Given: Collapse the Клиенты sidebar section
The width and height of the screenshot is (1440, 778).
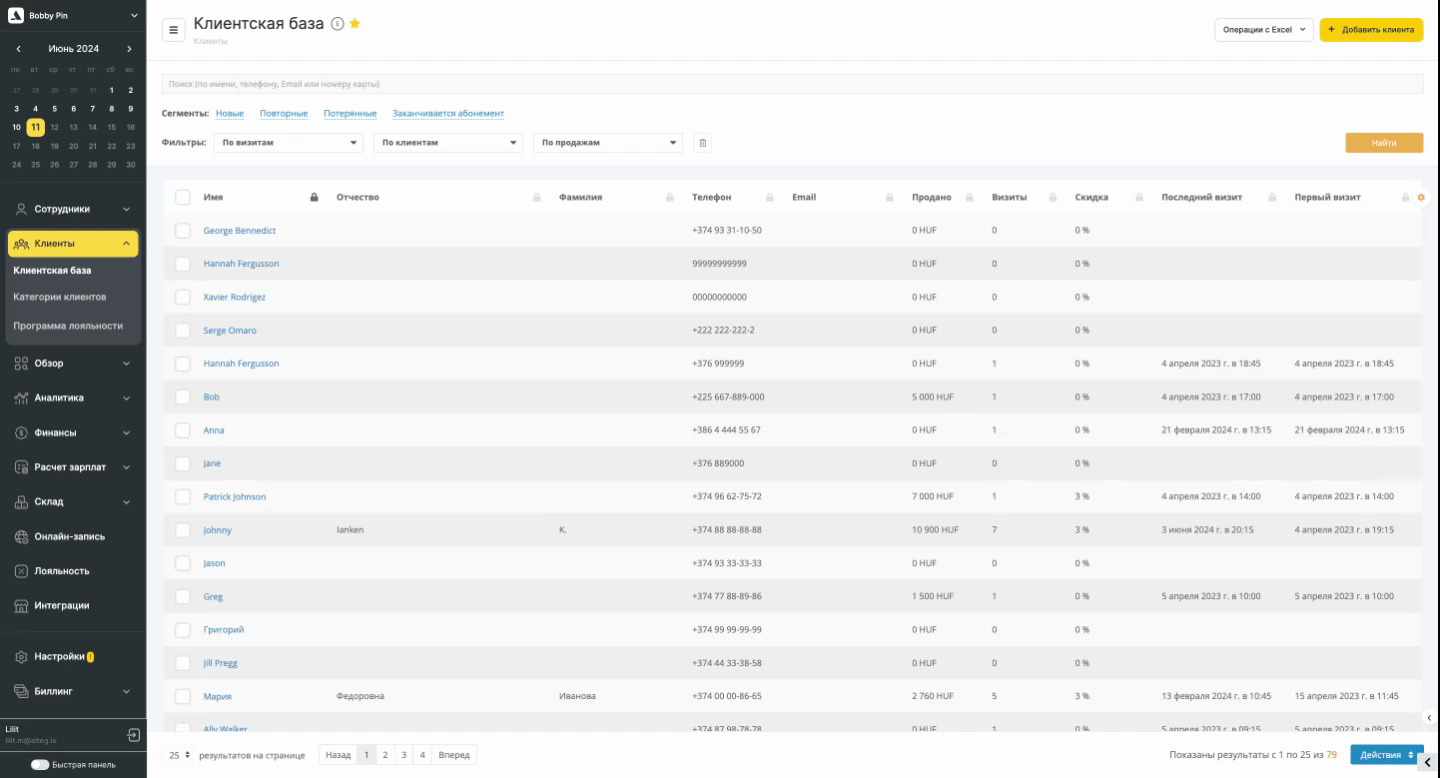Looking at the screenshot, I should click(73, 244).
